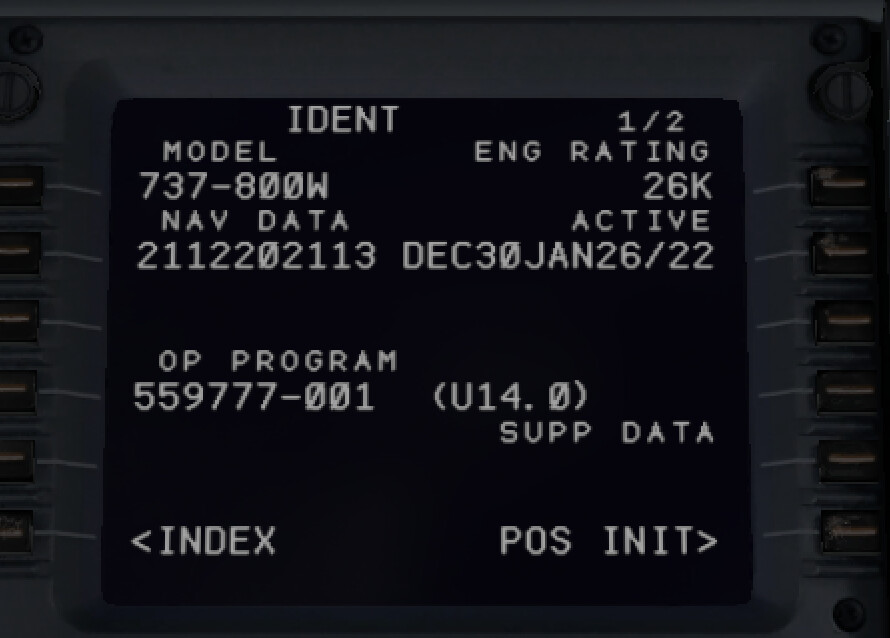Image resolution: width=890 pixels, height=638 pixels.
Task: Push right line select key beside POS INIT>
Action: click(x=850, y=531)
